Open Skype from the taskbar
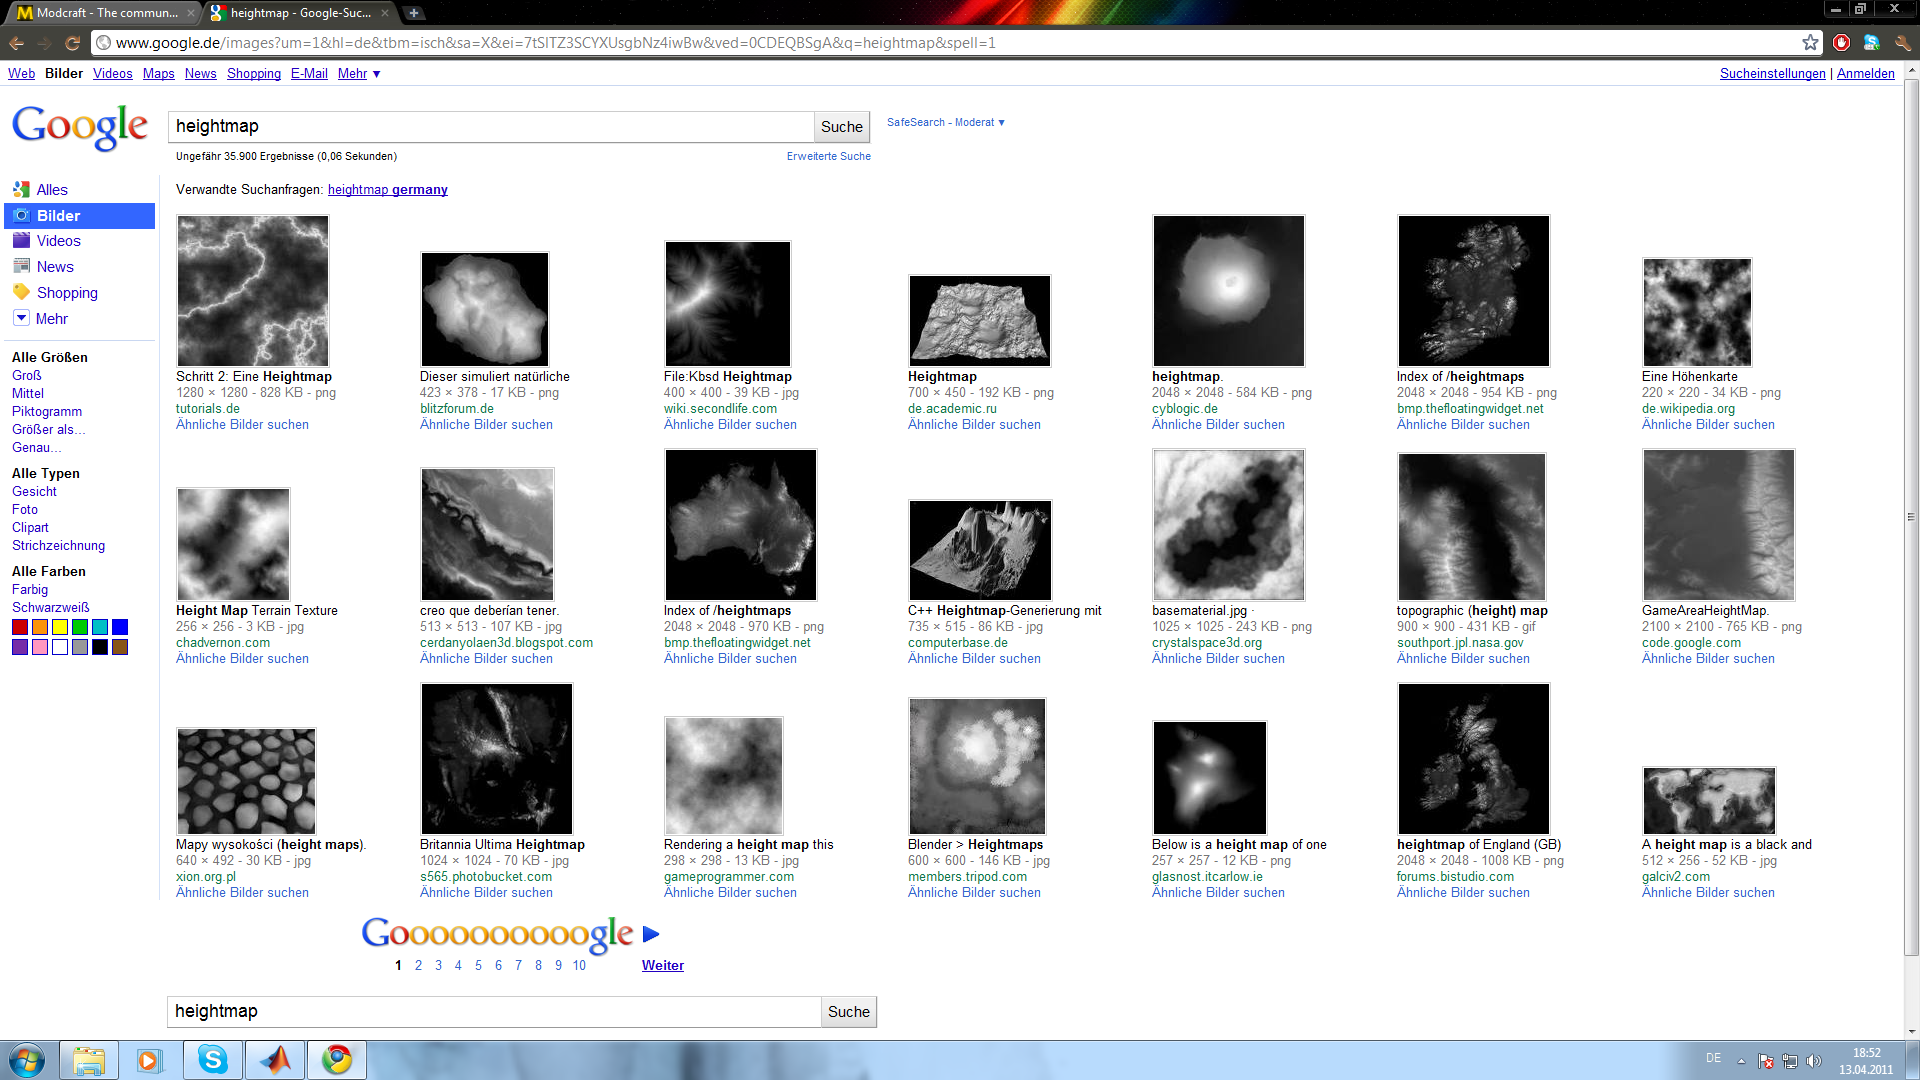 pos(212,1060)
